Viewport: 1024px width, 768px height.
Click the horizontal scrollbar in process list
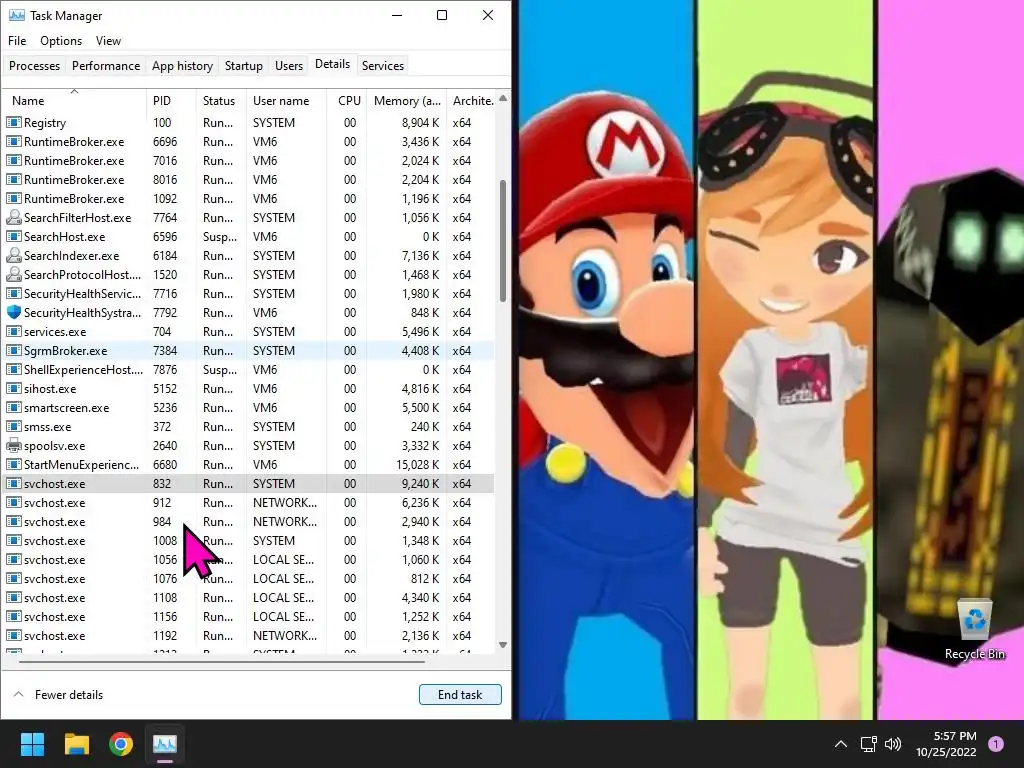tap(222, 662)
